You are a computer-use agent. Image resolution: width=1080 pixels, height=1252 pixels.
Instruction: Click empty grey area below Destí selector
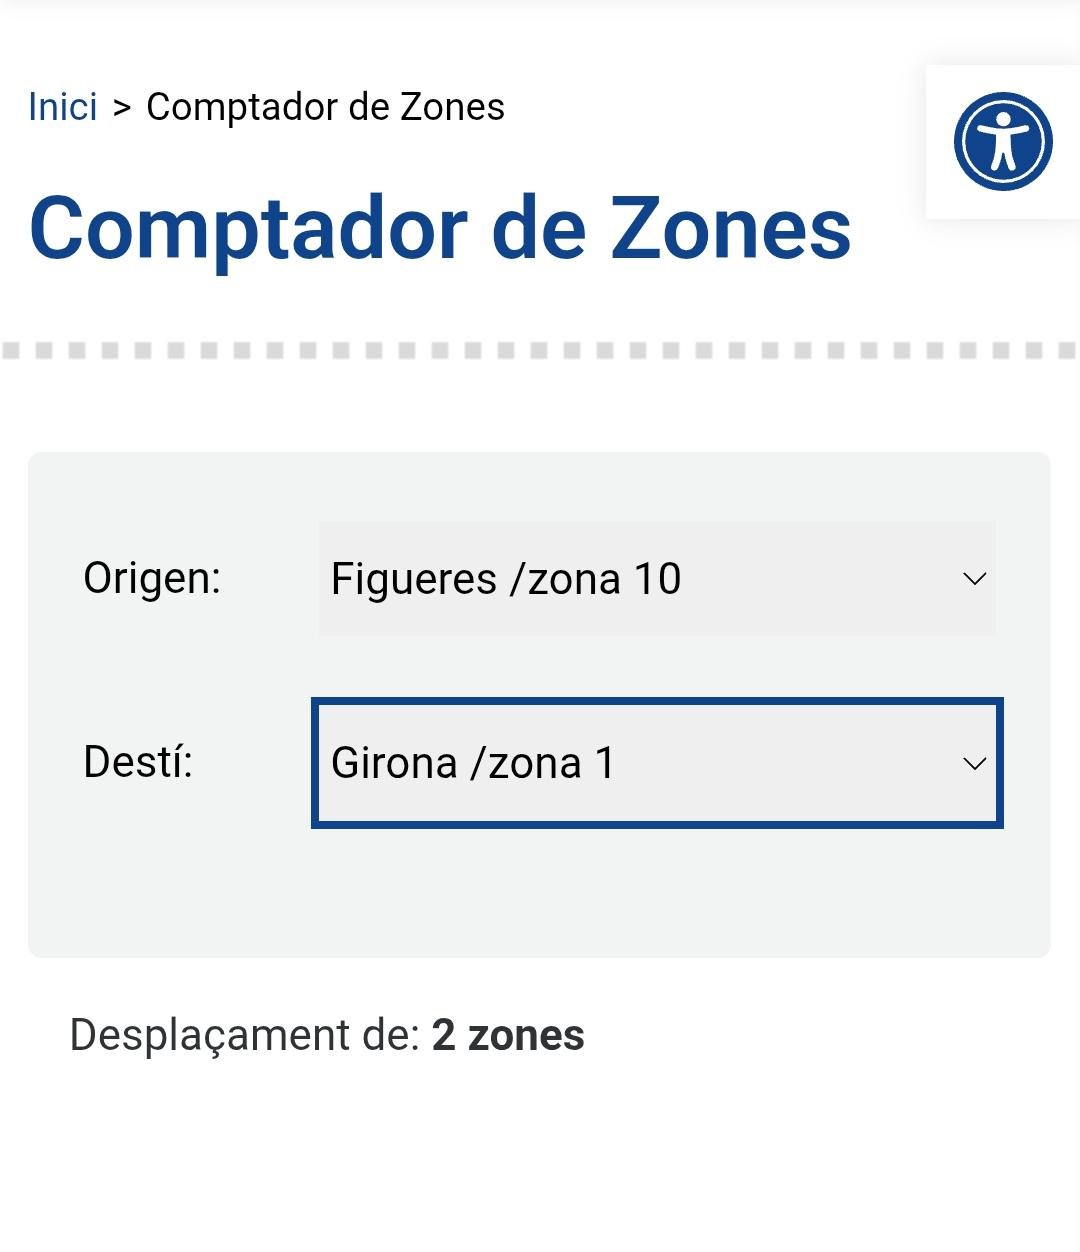pyautogui.click(x=540, y=892)
